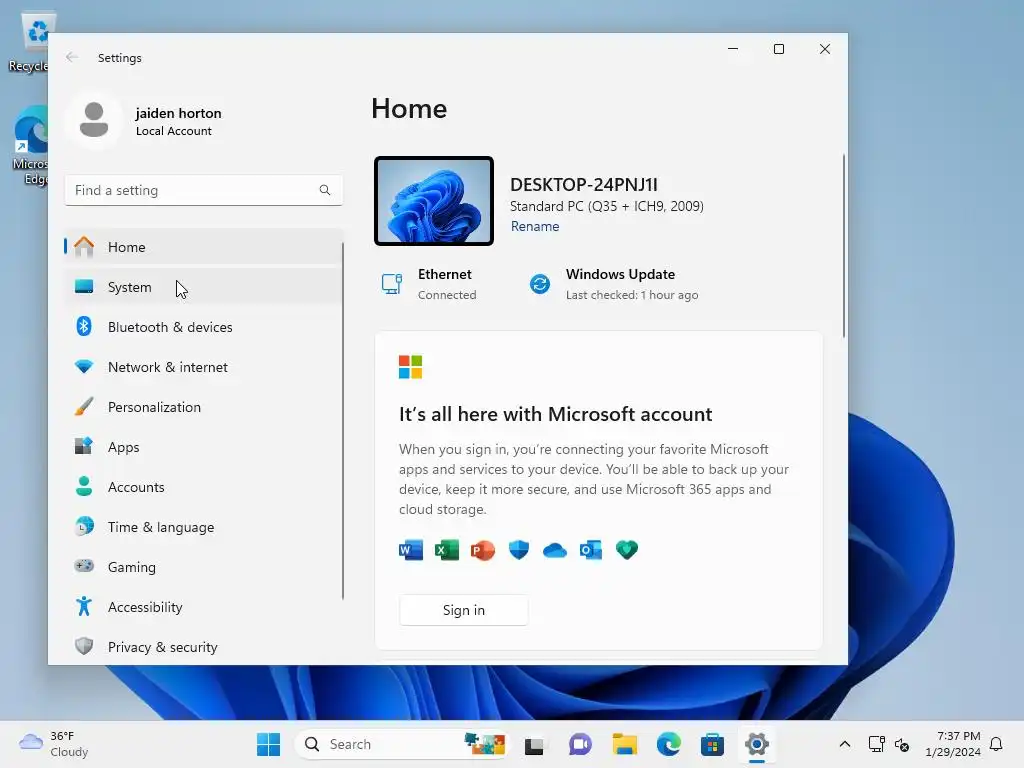Screen dimensions: 1024x768
Task: Open the weather widget showing 36°F
Action: 55,744
